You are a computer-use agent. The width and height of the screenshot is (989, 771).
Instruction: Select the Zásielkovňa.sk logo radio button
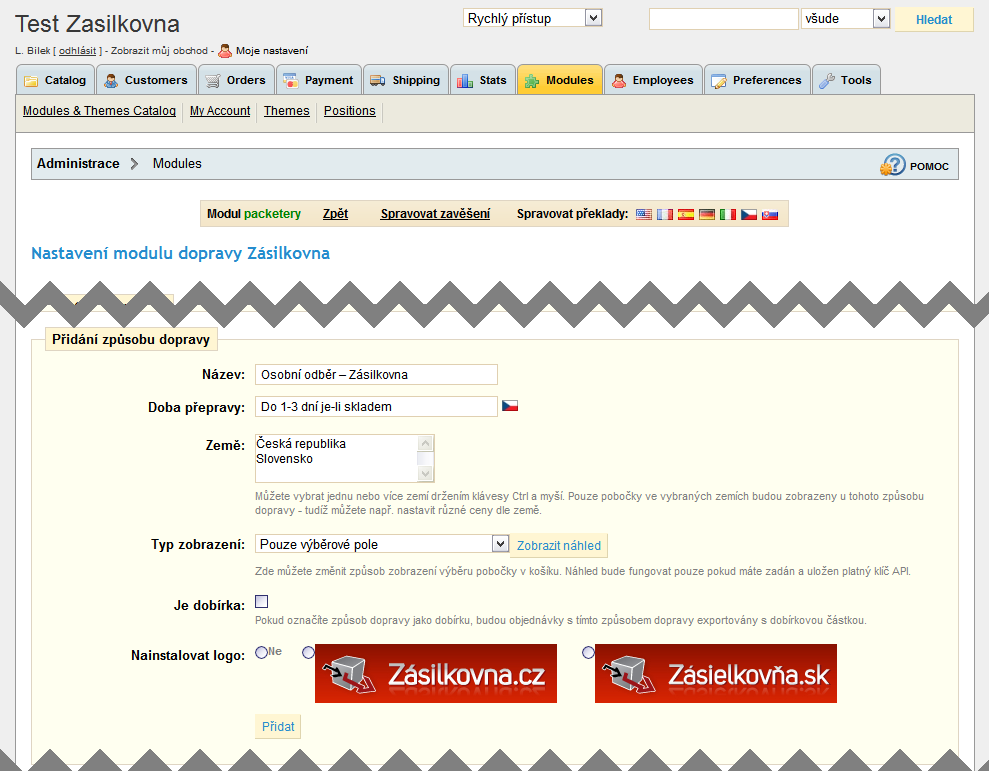tap(588, 652)
